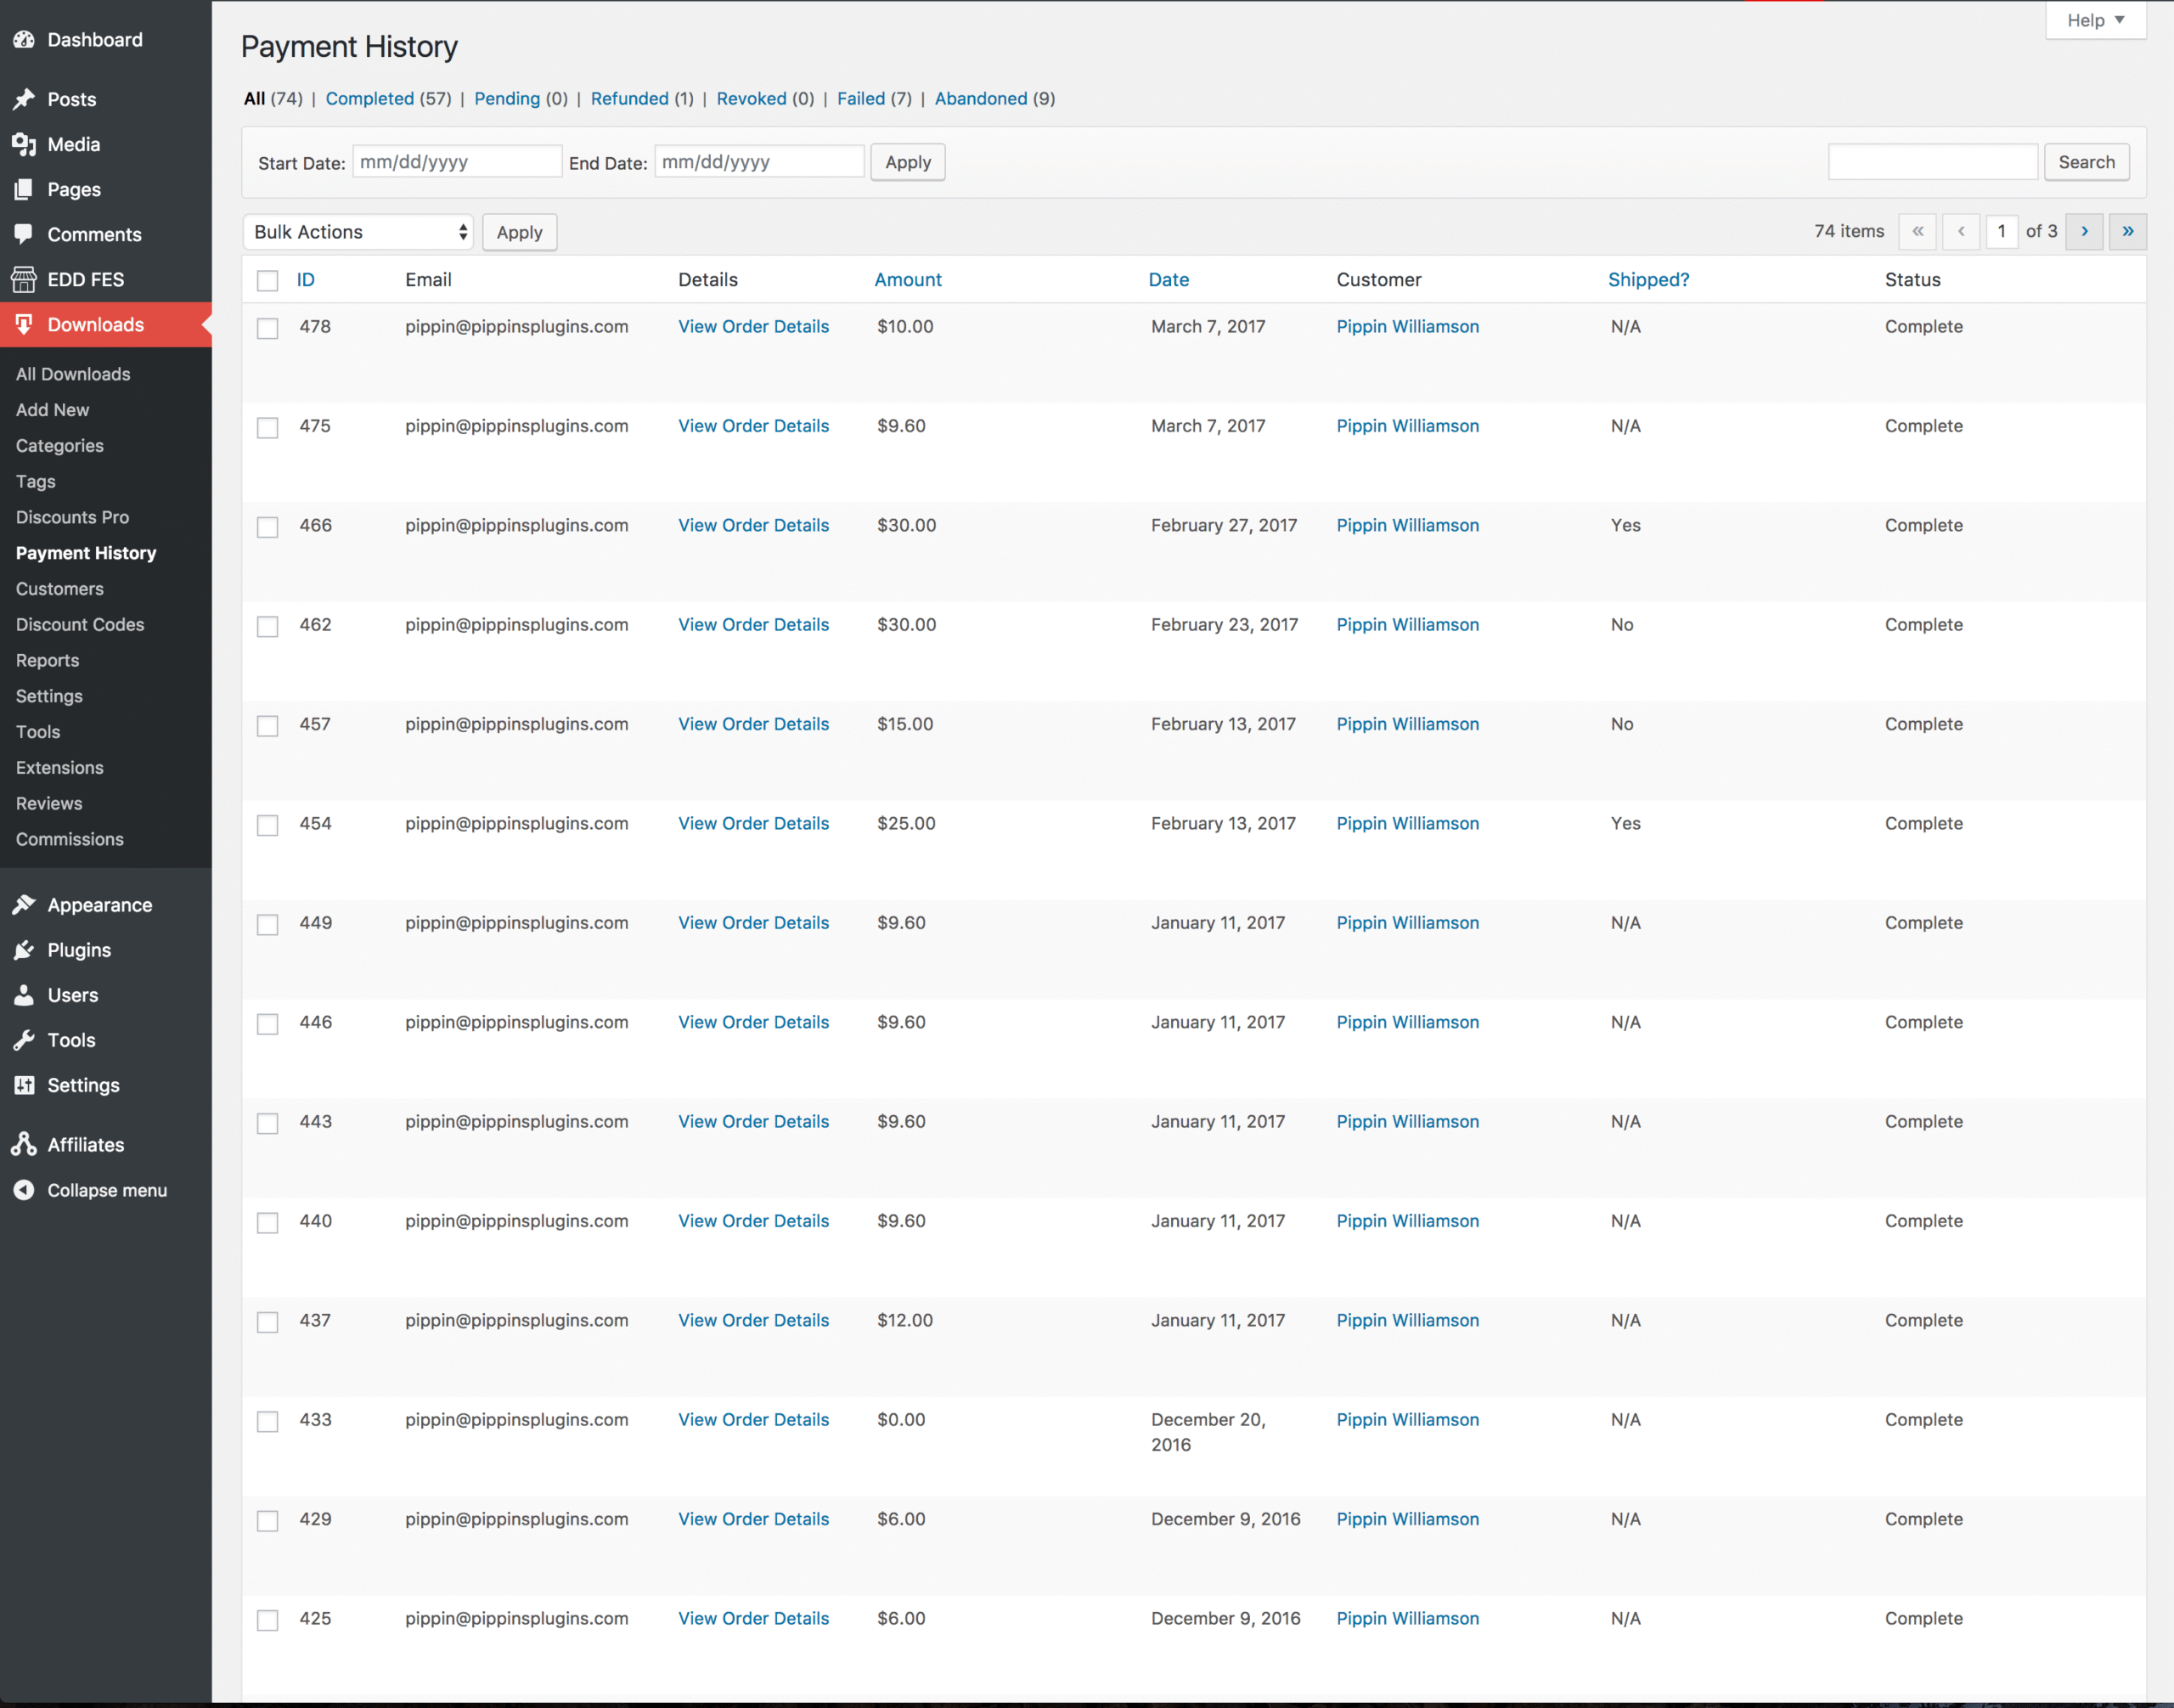
Task: Open the Plugins plug icon
Action: pyautogui.click(x=24, y=950)
